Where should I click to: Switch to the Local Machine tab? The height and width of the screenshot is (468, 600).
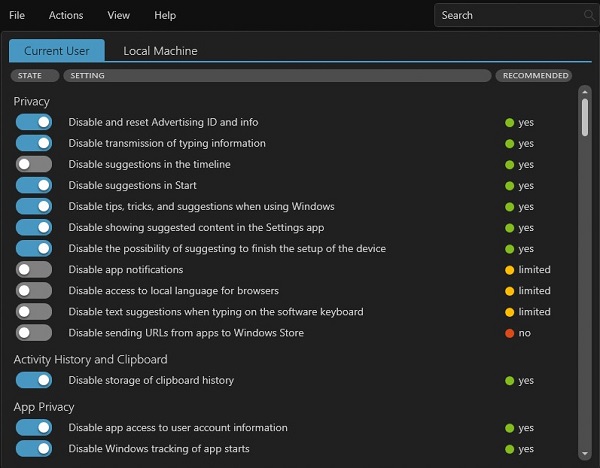coord(160,51)
